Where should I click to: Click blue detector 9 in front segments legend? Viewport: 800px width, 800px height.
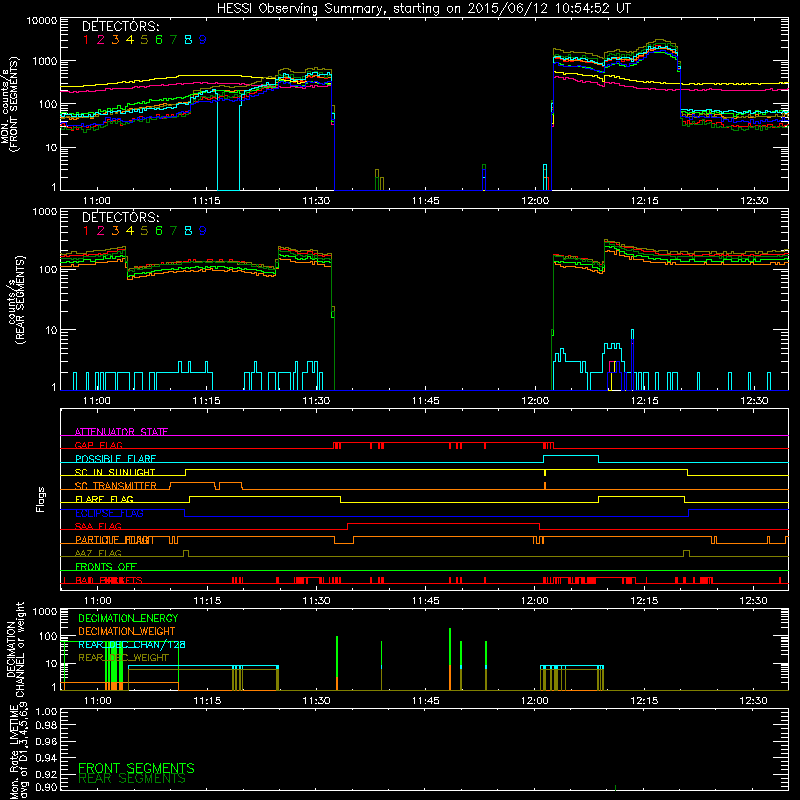click(x=203, y=40)
